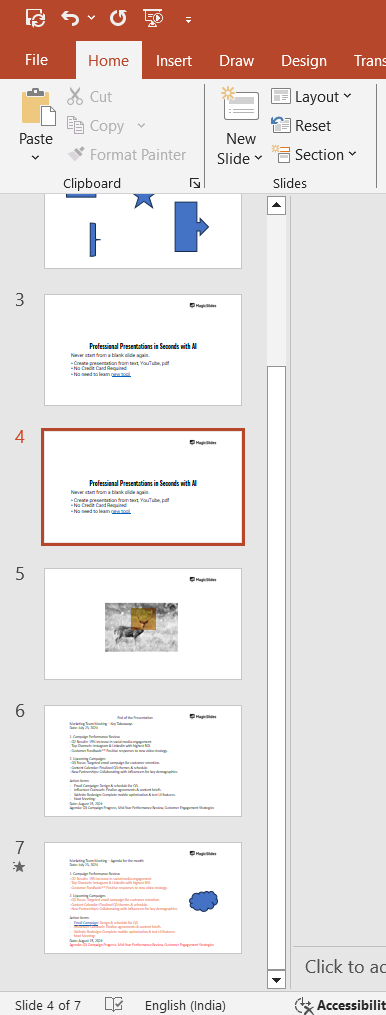
Task: Click the English (India) language indicator
Action: [x=185, y=1005]
